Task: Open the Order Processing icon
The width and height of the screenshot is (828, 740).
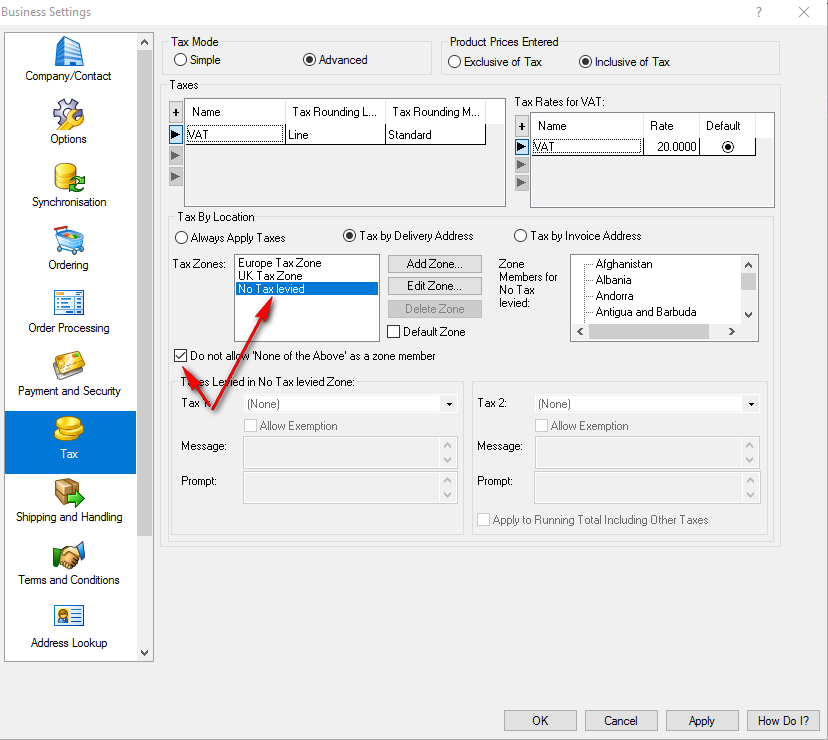Action: tap(69, 303)
